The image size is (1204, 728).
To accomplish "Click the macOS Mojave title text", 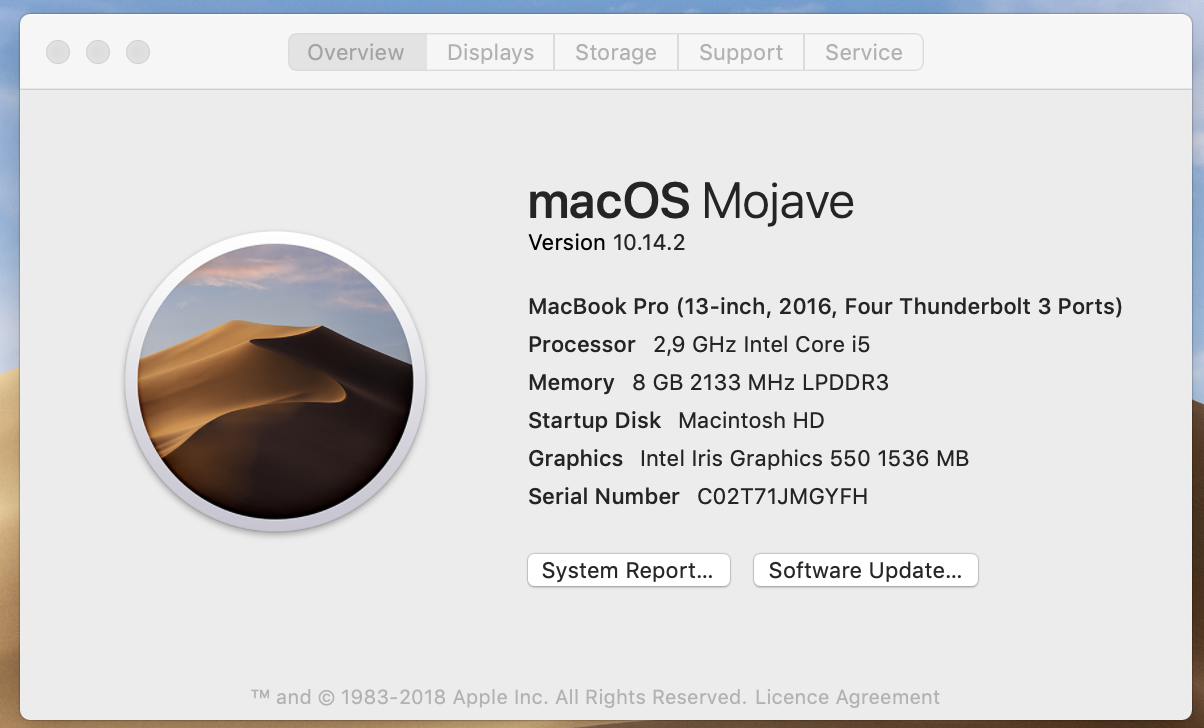I will pyautogui.click(x=690, y=201).
